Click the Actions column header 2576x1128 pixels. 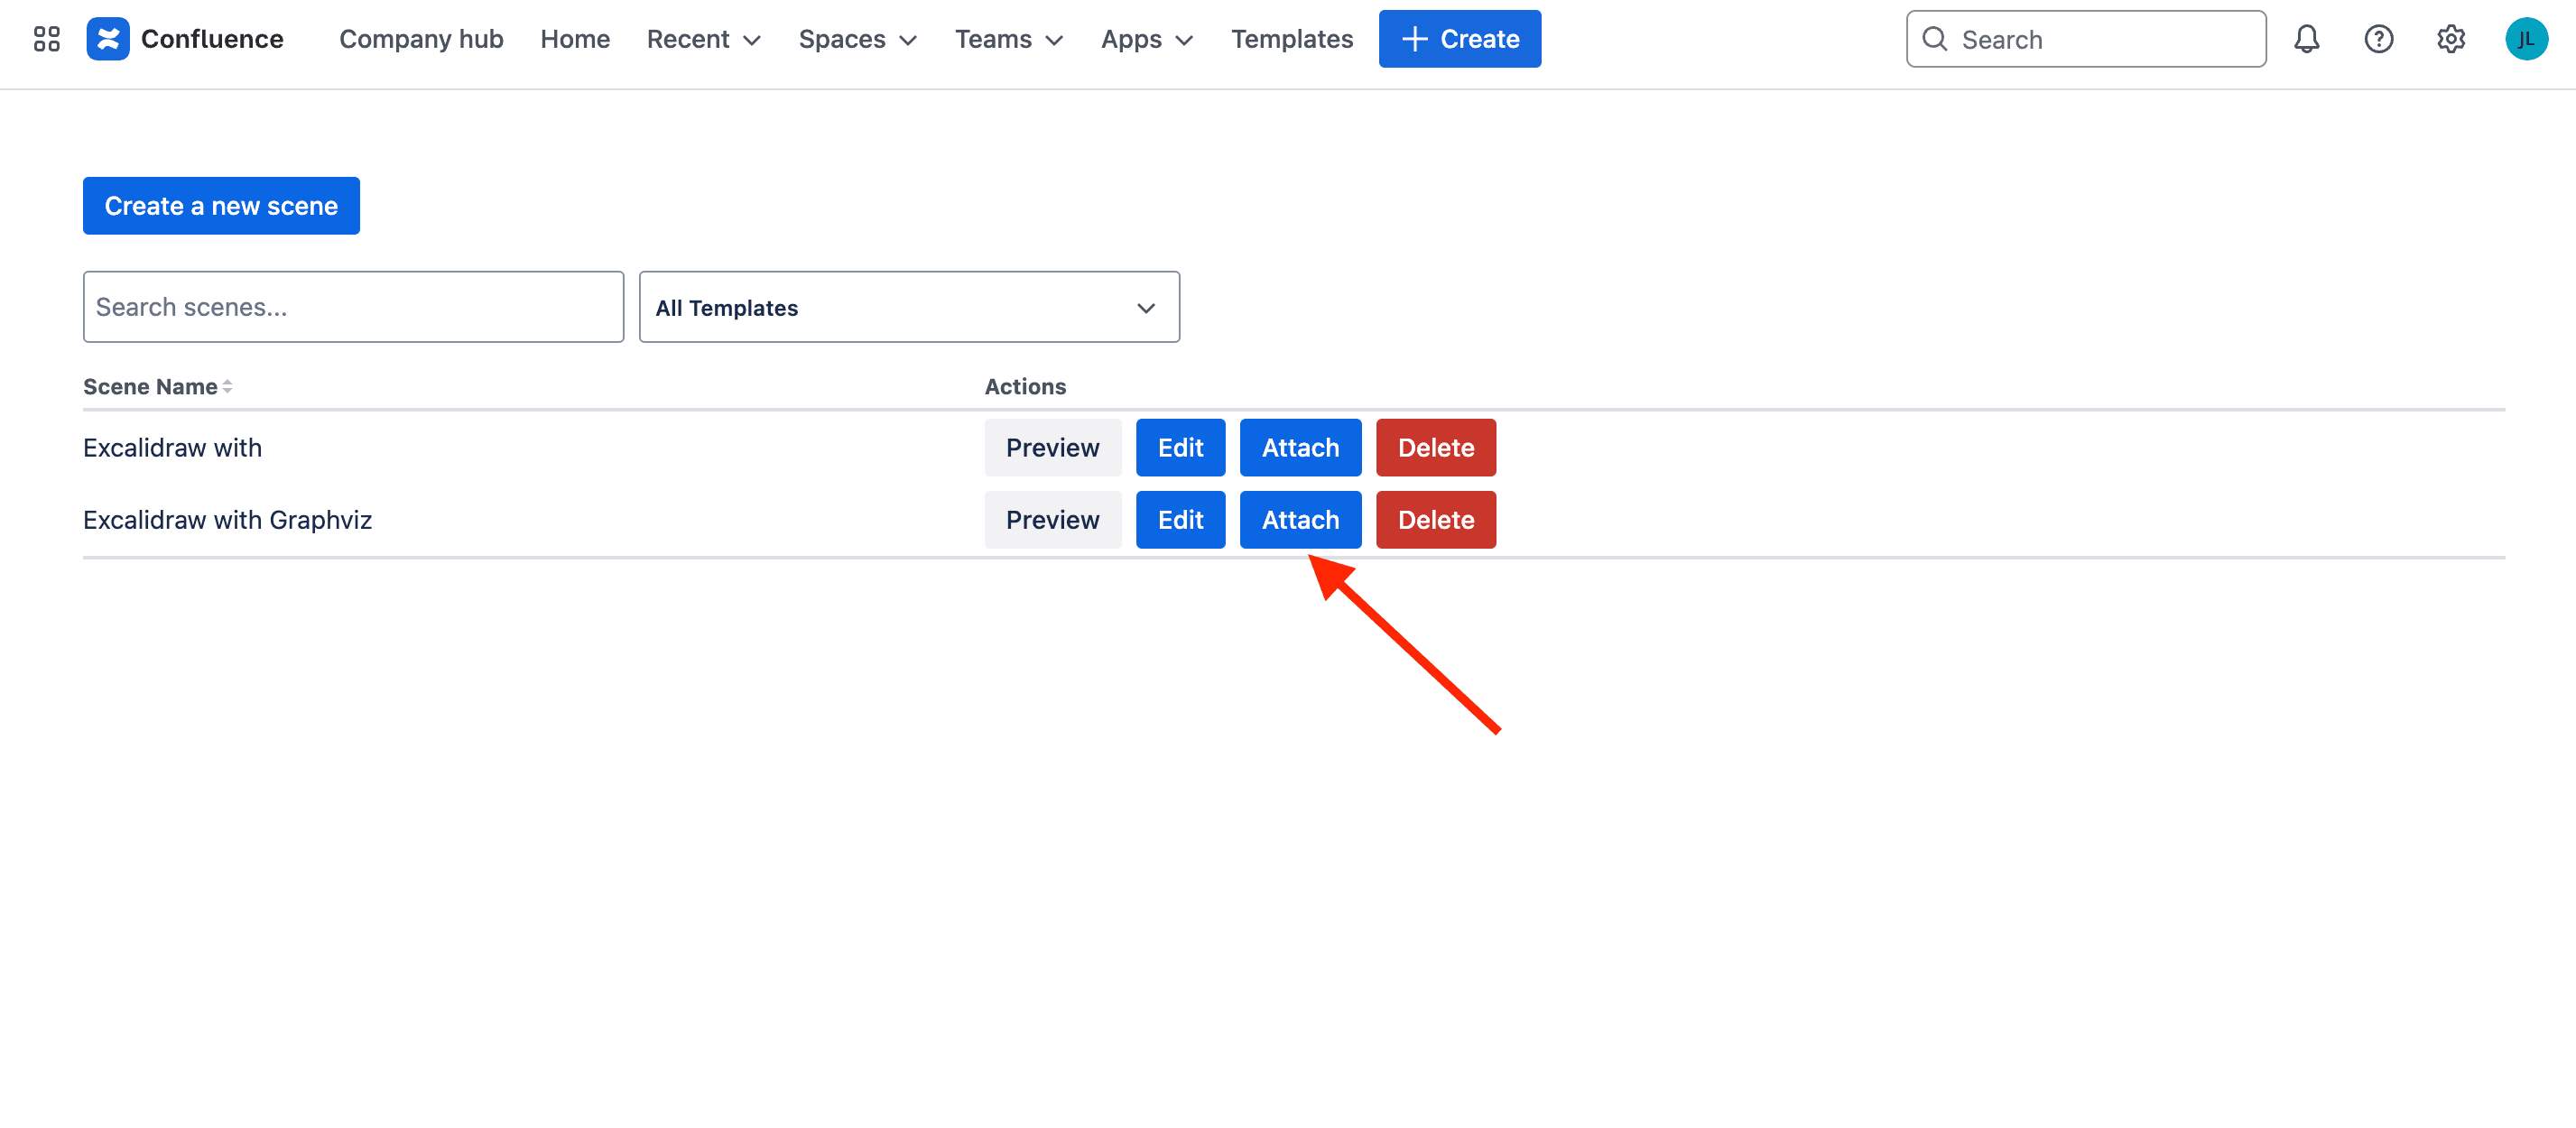click(x=1025, y=387)
